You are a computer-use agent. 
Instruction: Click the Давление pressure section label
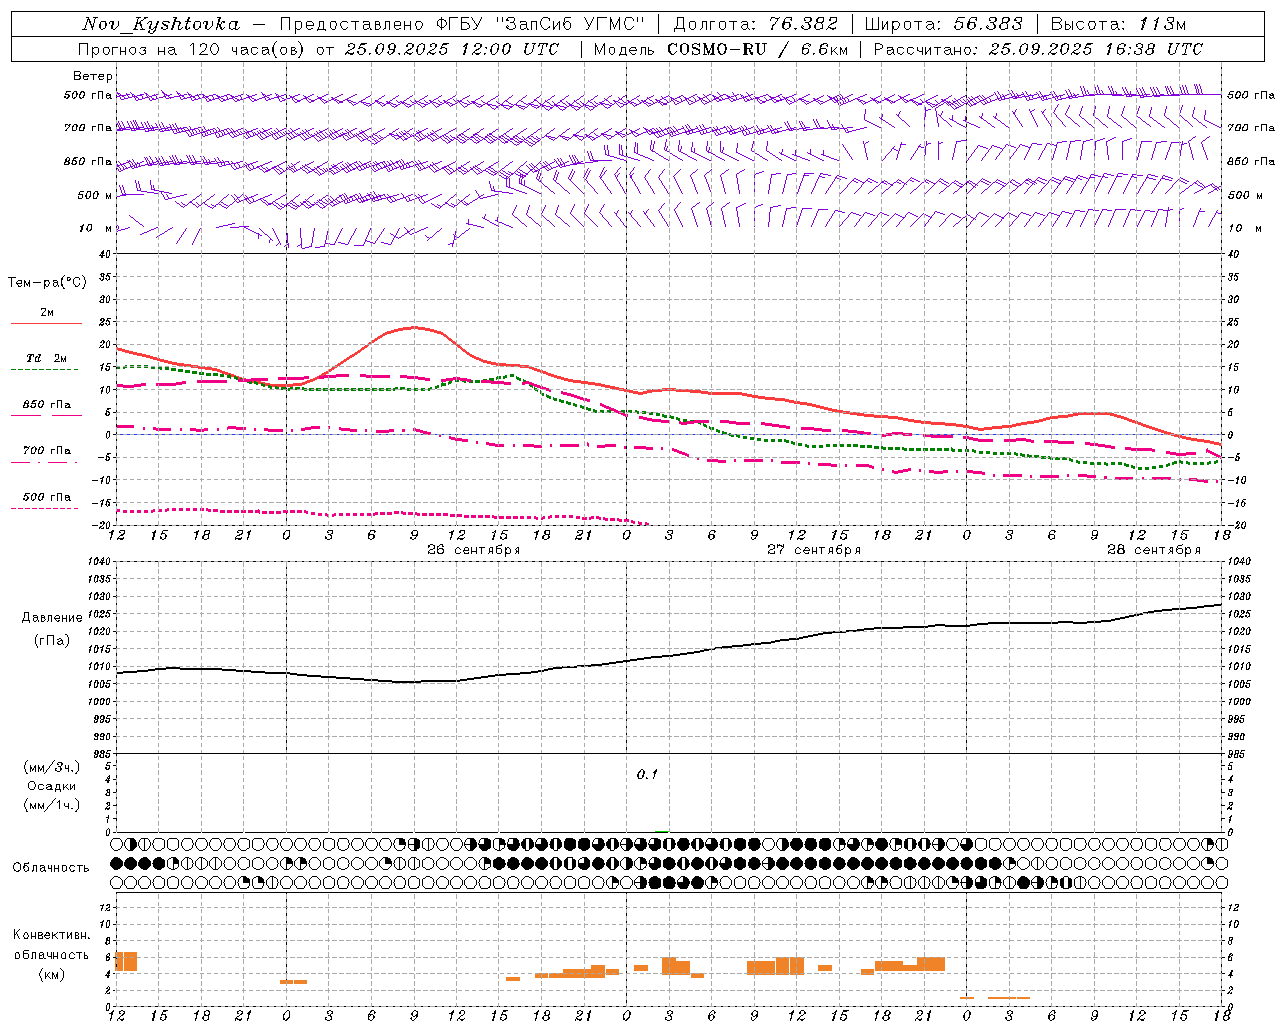pos(52,618)
